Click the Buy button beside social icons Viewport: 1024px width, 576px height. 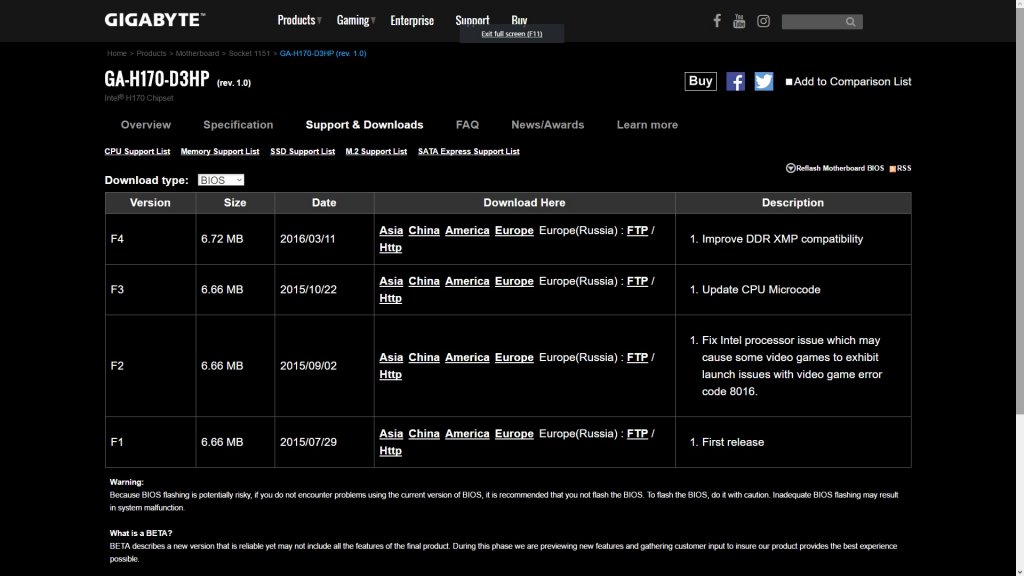click(701, 81)
